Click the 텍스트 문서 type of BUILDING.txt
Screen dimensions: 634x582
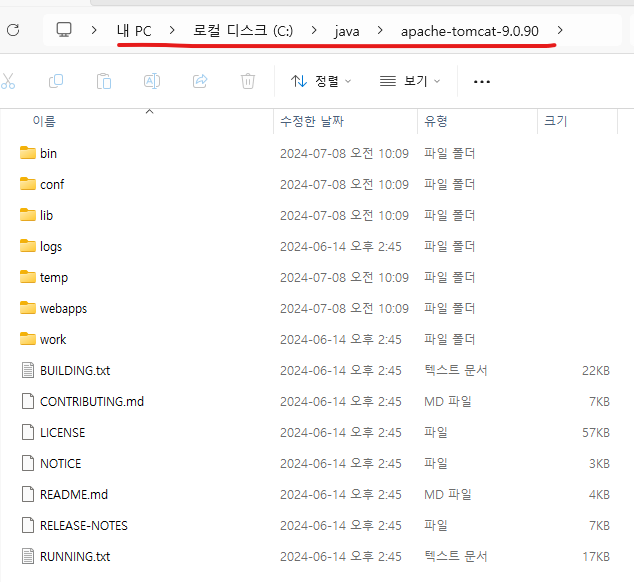click(x=455, y=370)
